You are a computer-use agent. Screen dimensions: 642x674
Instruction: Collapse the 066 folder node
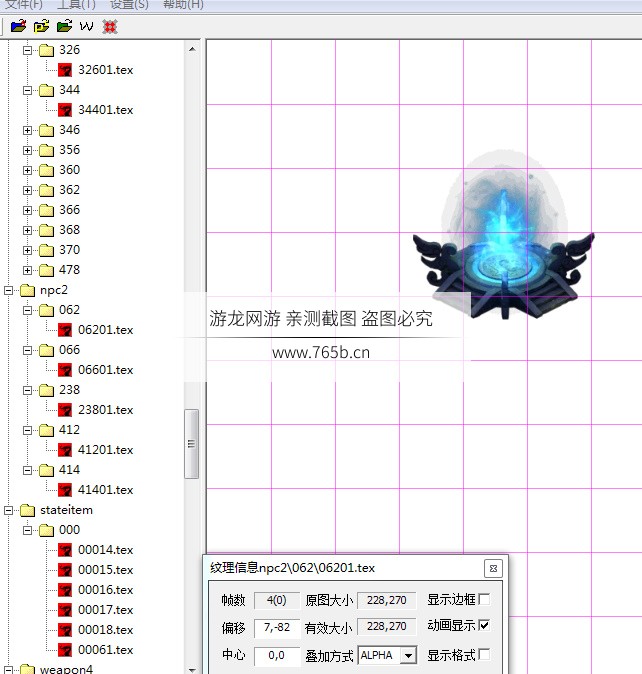[x=28, y=350]
